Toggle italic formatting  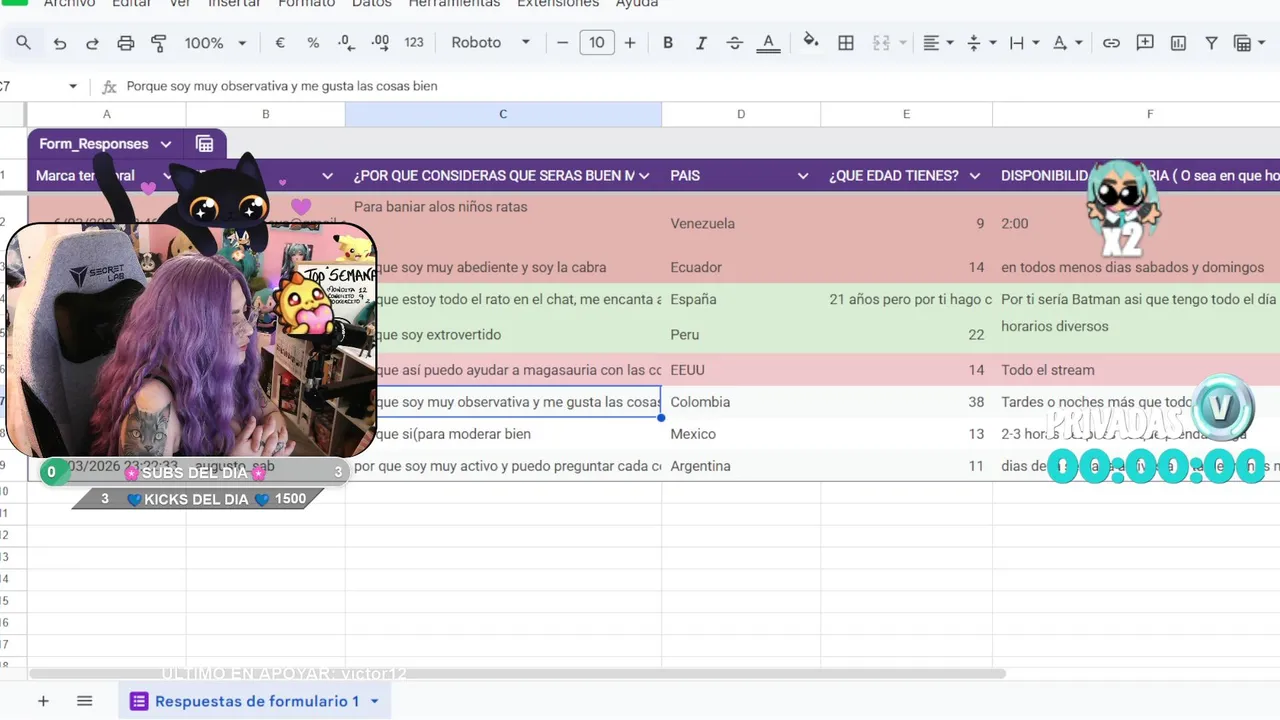coord(701,43)
